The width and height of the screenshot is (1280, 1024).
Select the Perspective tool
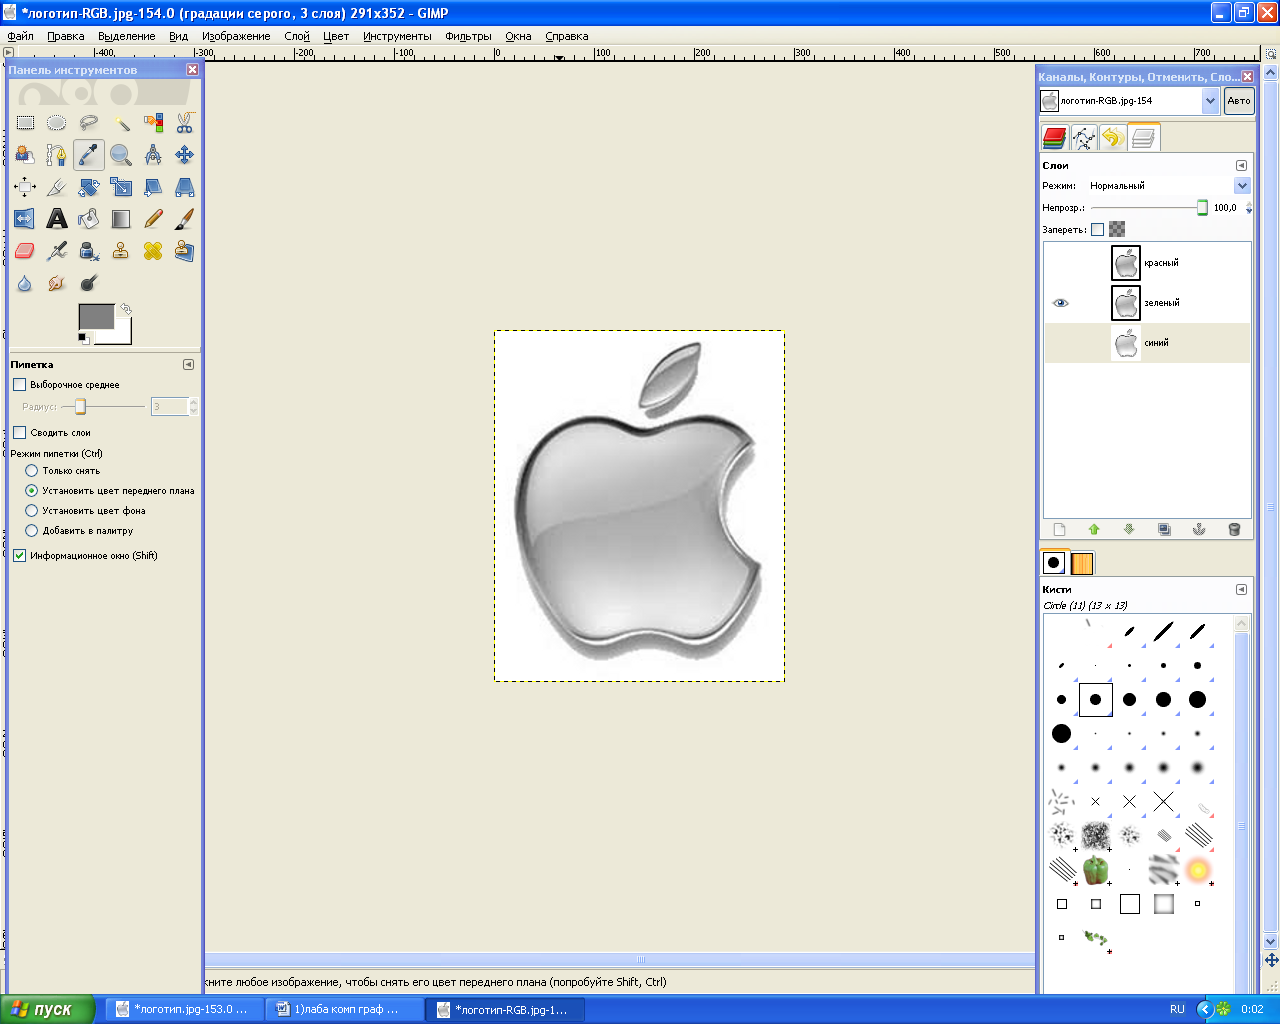pos(185,187)
